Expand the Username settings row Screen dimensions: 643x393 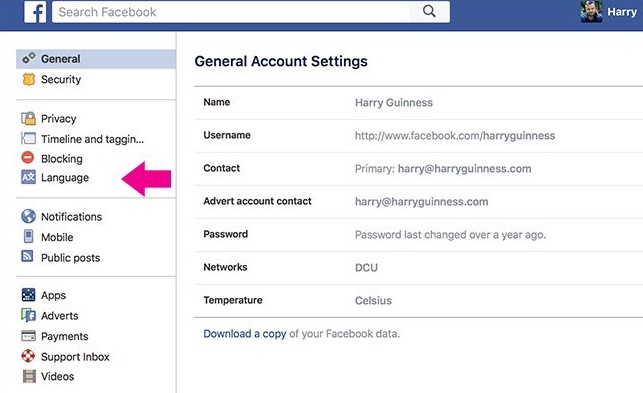pos(419,136)
